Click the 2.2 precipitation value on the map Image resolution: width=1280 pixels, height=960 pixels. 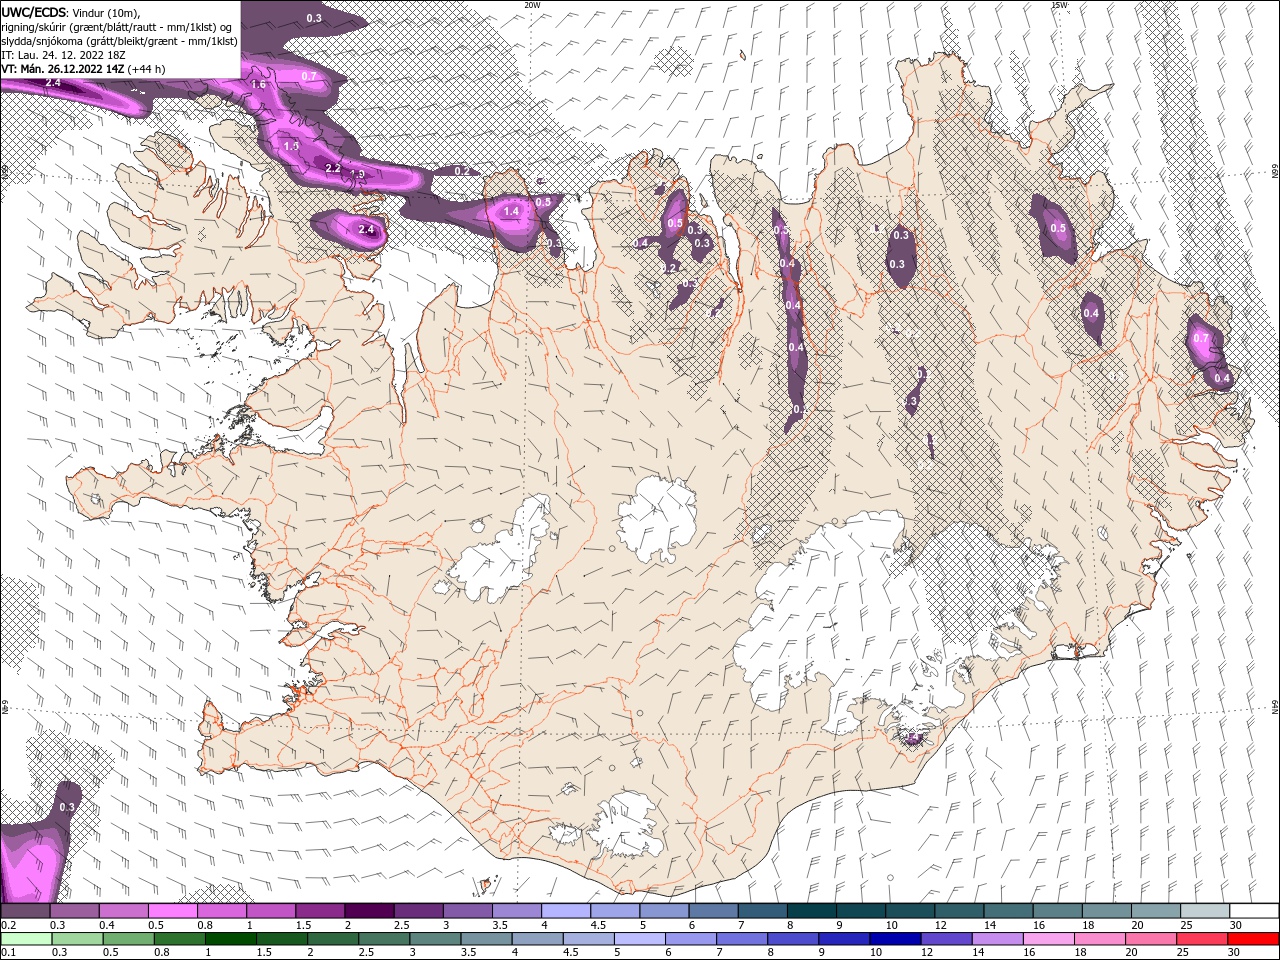tap(333, 169)
